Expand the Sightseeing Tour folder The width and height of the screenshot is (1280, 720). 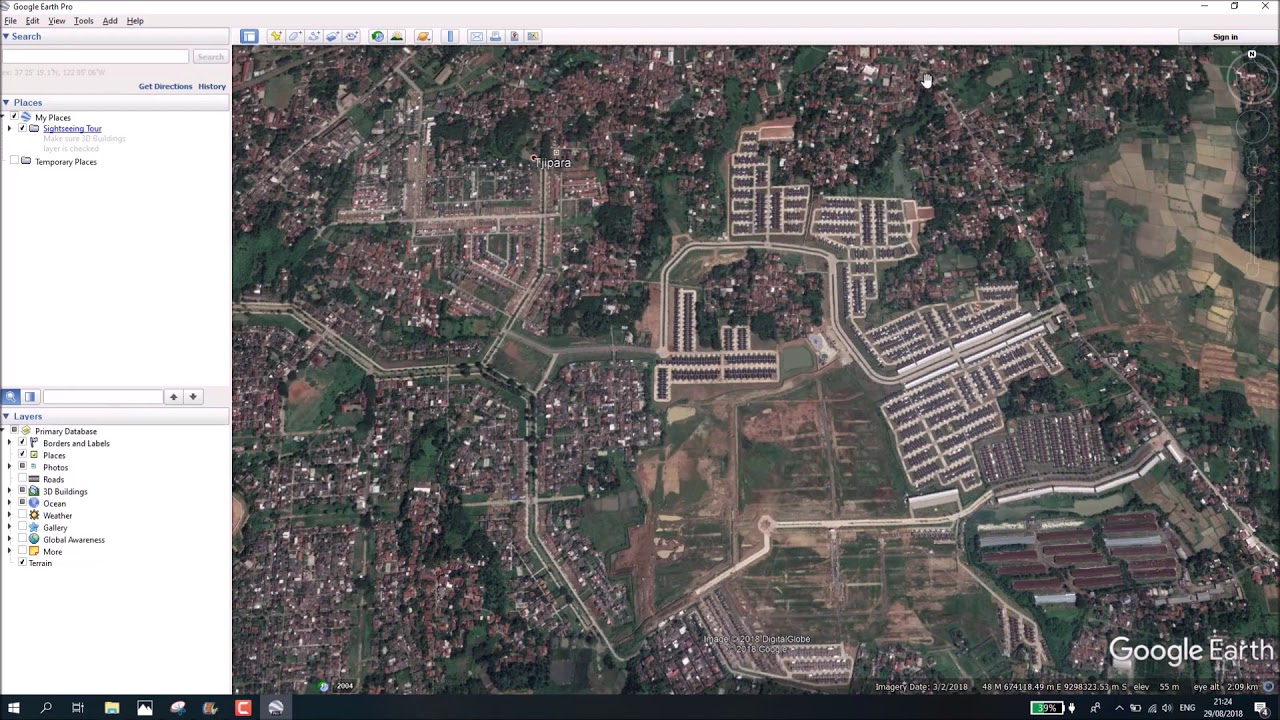(10, 129)
